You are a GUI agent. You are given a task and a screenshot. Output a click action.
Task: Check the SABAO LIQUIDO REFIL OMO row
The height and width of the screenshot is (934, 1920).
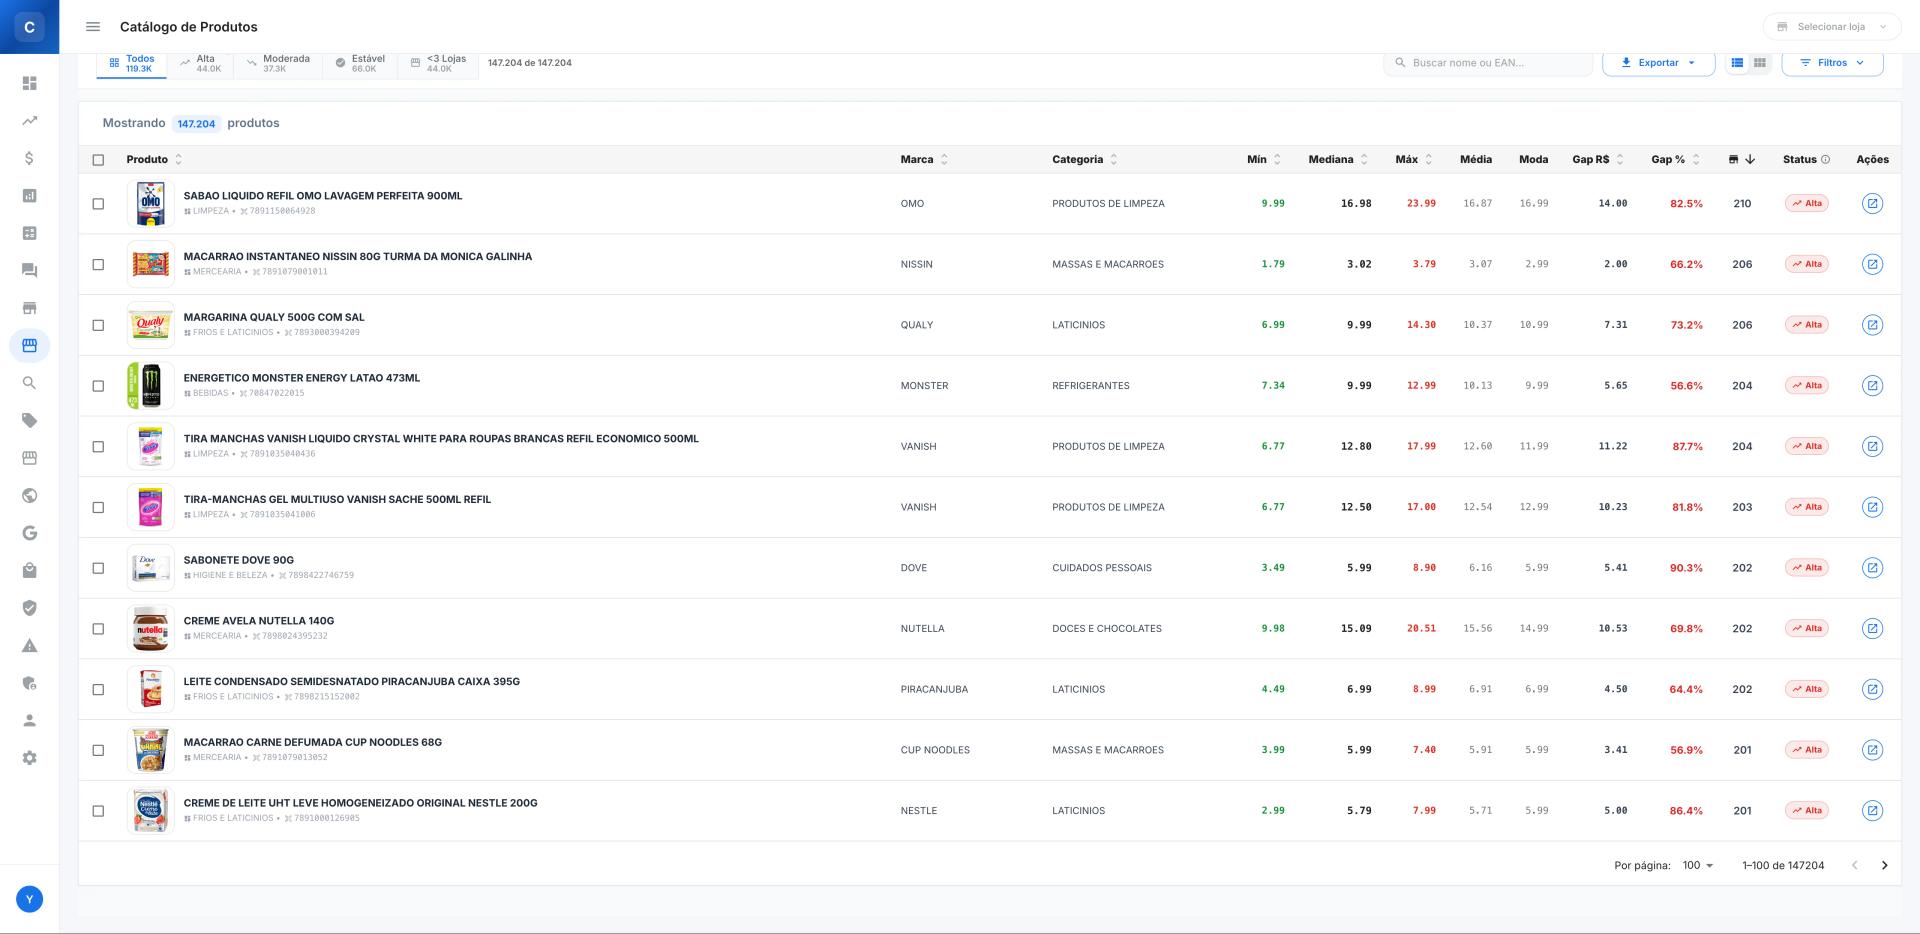tap(98, 204)
